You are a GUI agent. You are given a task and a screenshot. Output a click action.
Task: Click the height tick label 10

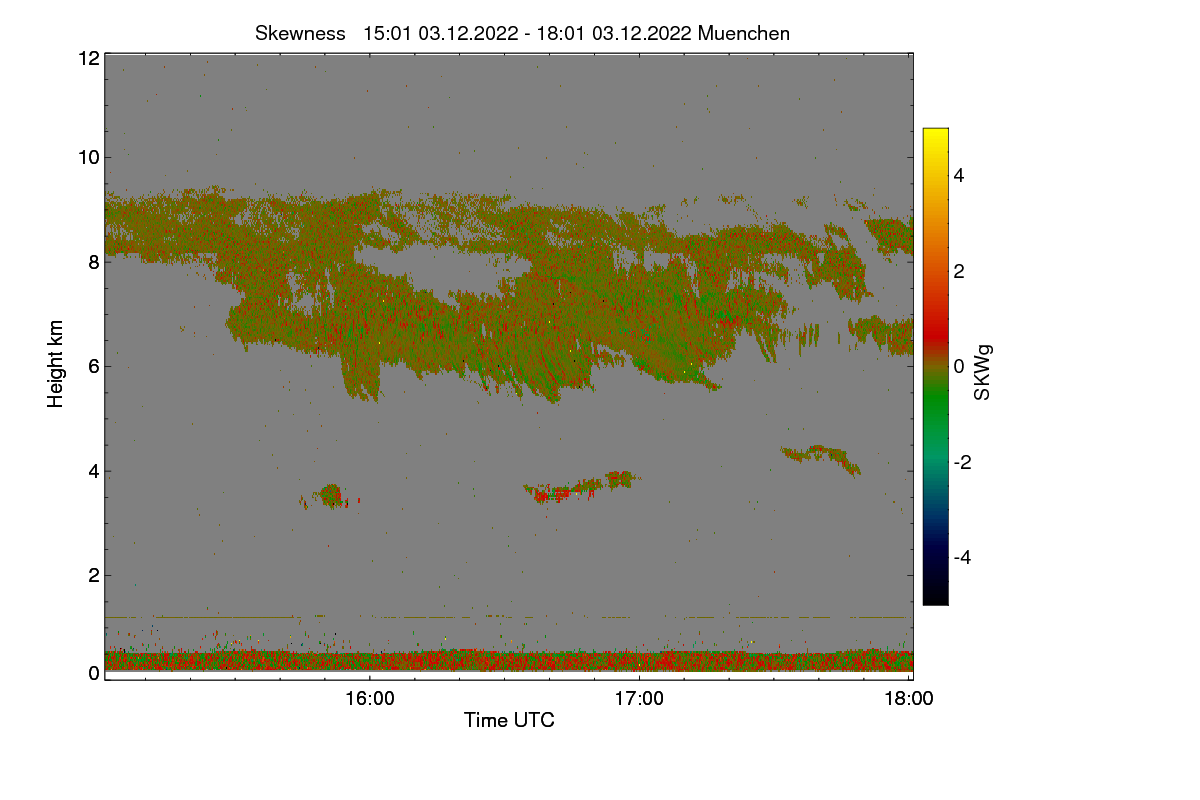tap(88, 157)
